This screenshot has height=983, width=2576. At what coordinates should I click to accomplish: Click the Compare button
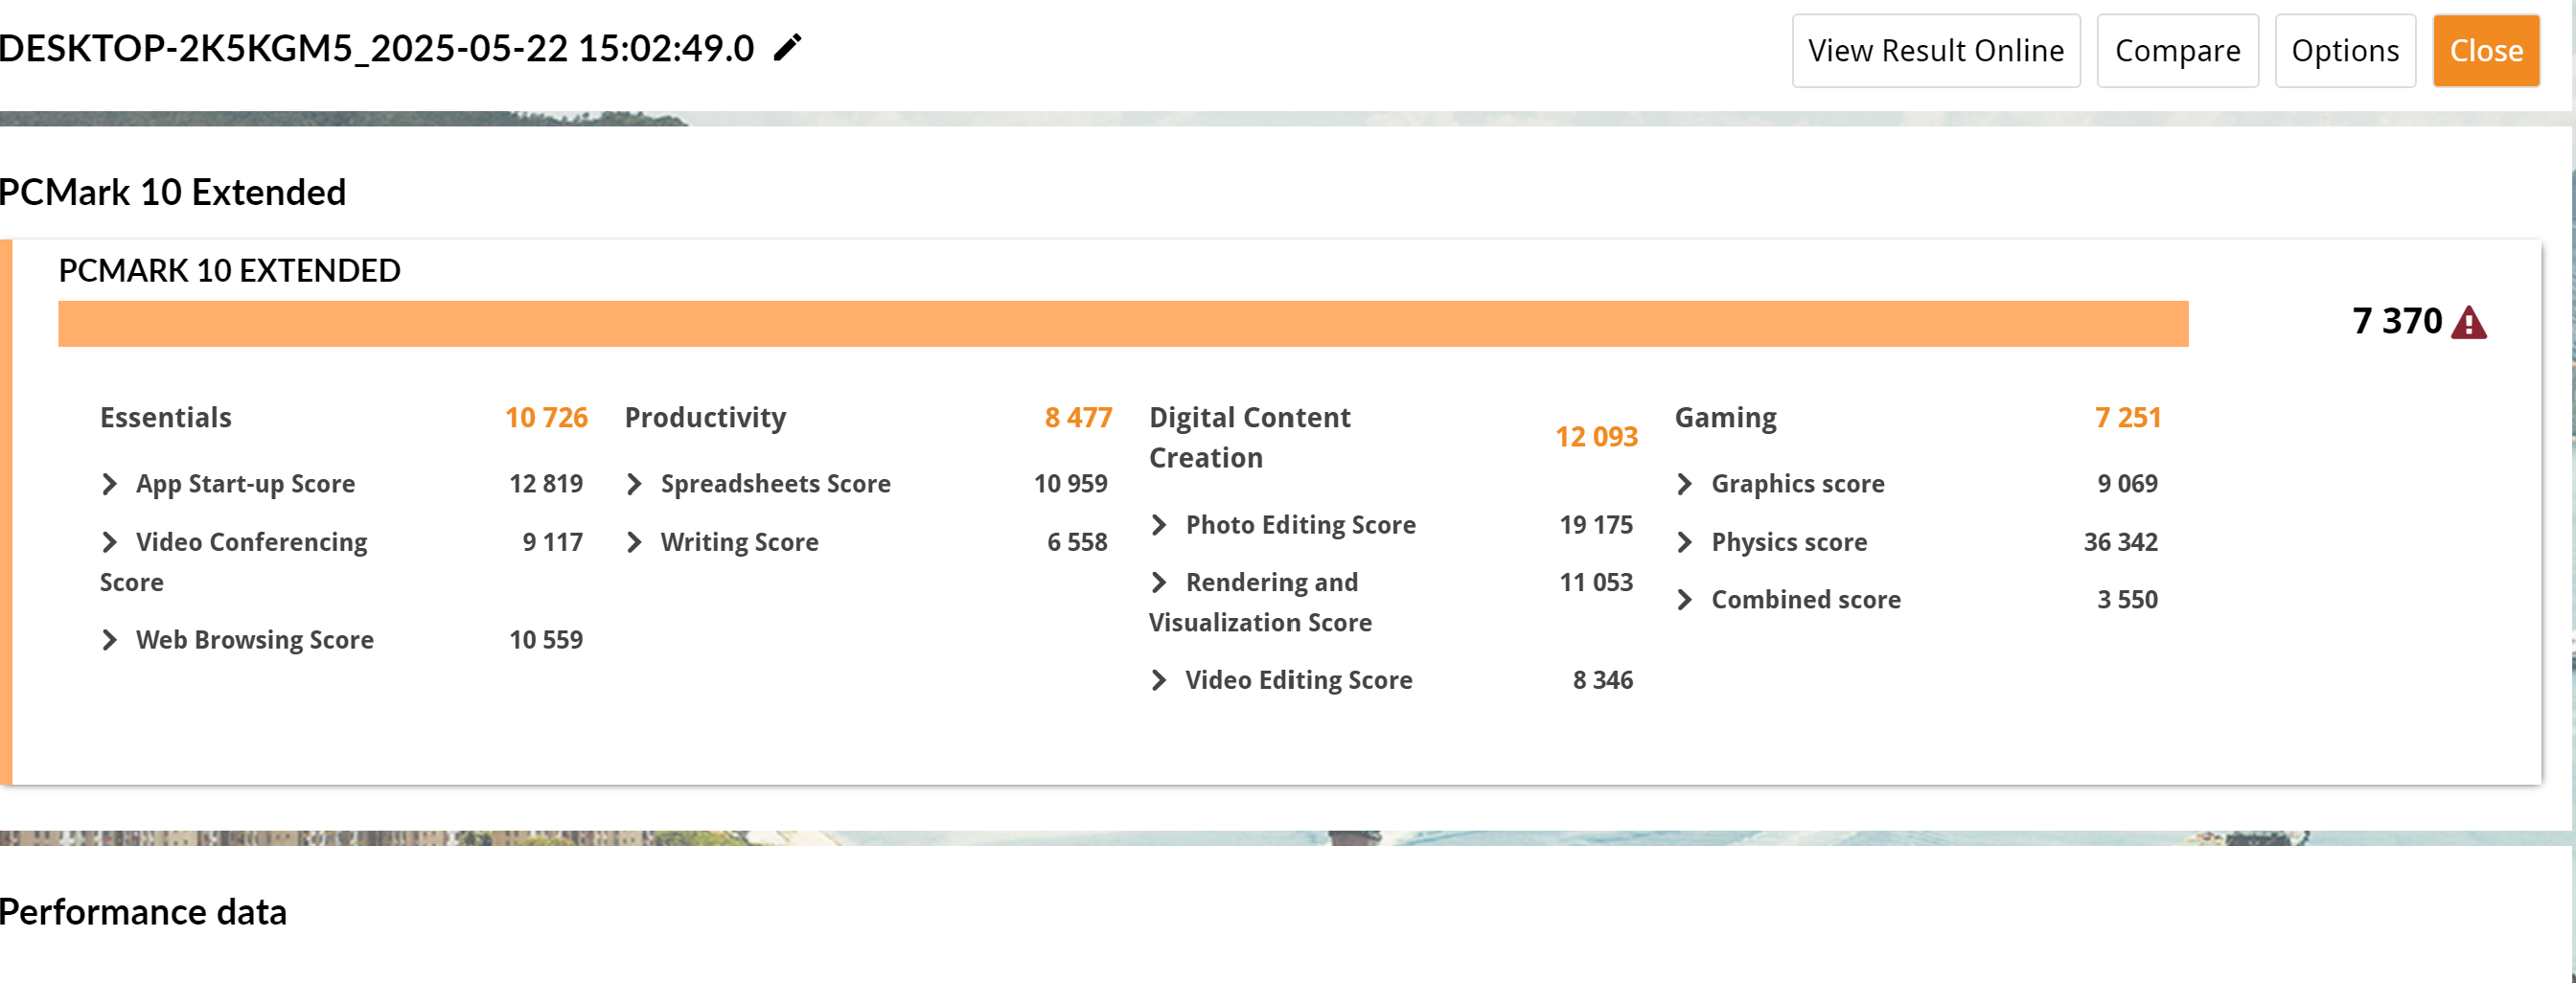coord(2177,51)
